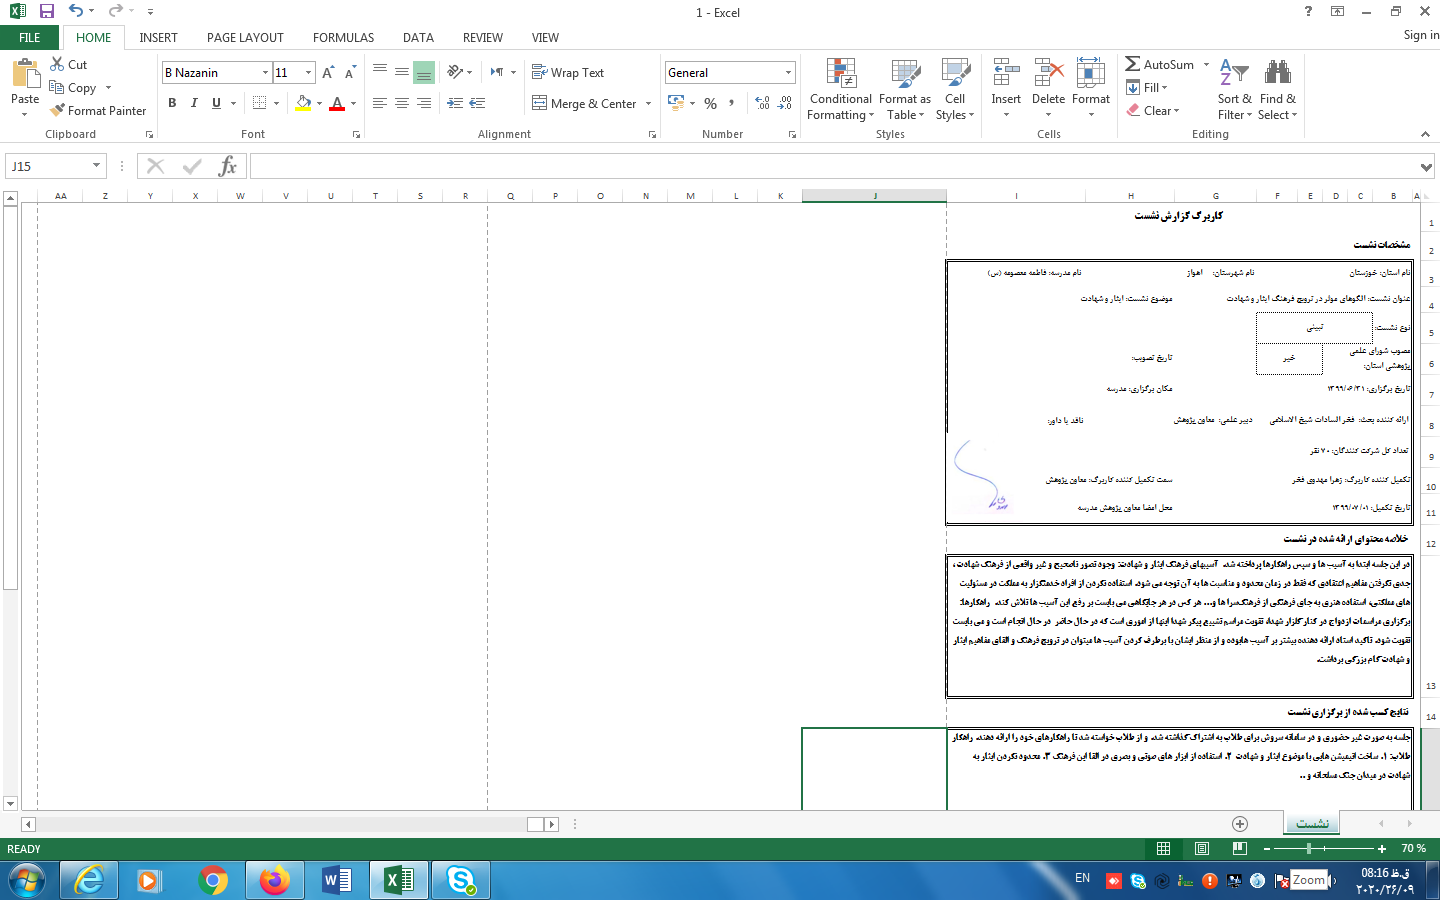Toggle Bold formatting
Screen dimensions: 1440x900
(x=172, y=103)
